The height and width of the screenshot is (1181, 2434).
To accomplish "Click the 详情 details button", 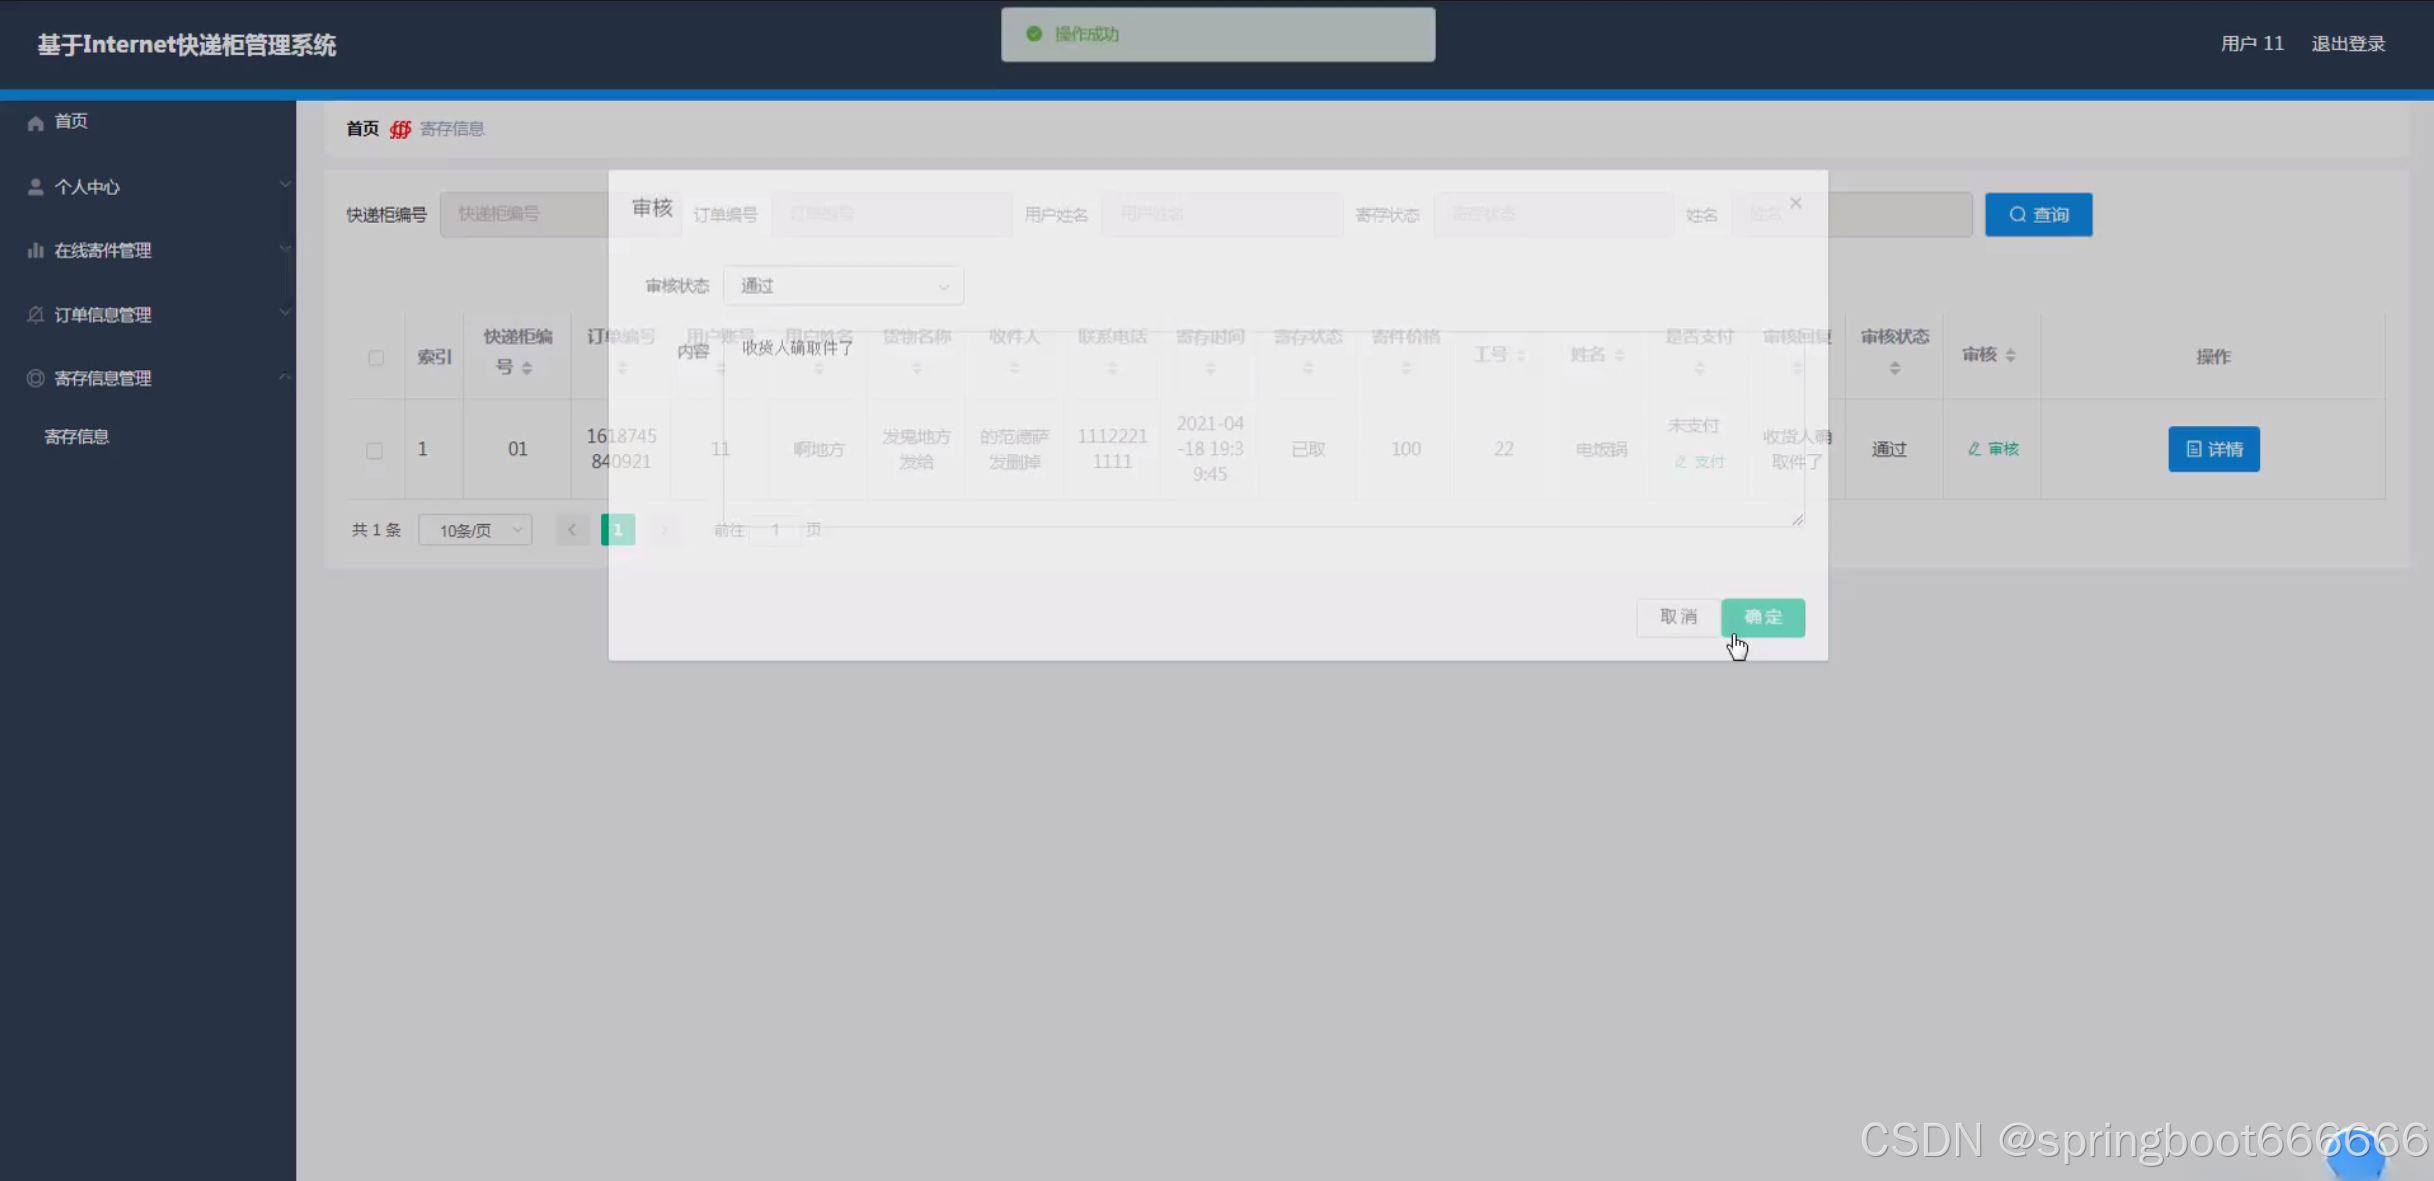I will click(x=2213, y=449).
